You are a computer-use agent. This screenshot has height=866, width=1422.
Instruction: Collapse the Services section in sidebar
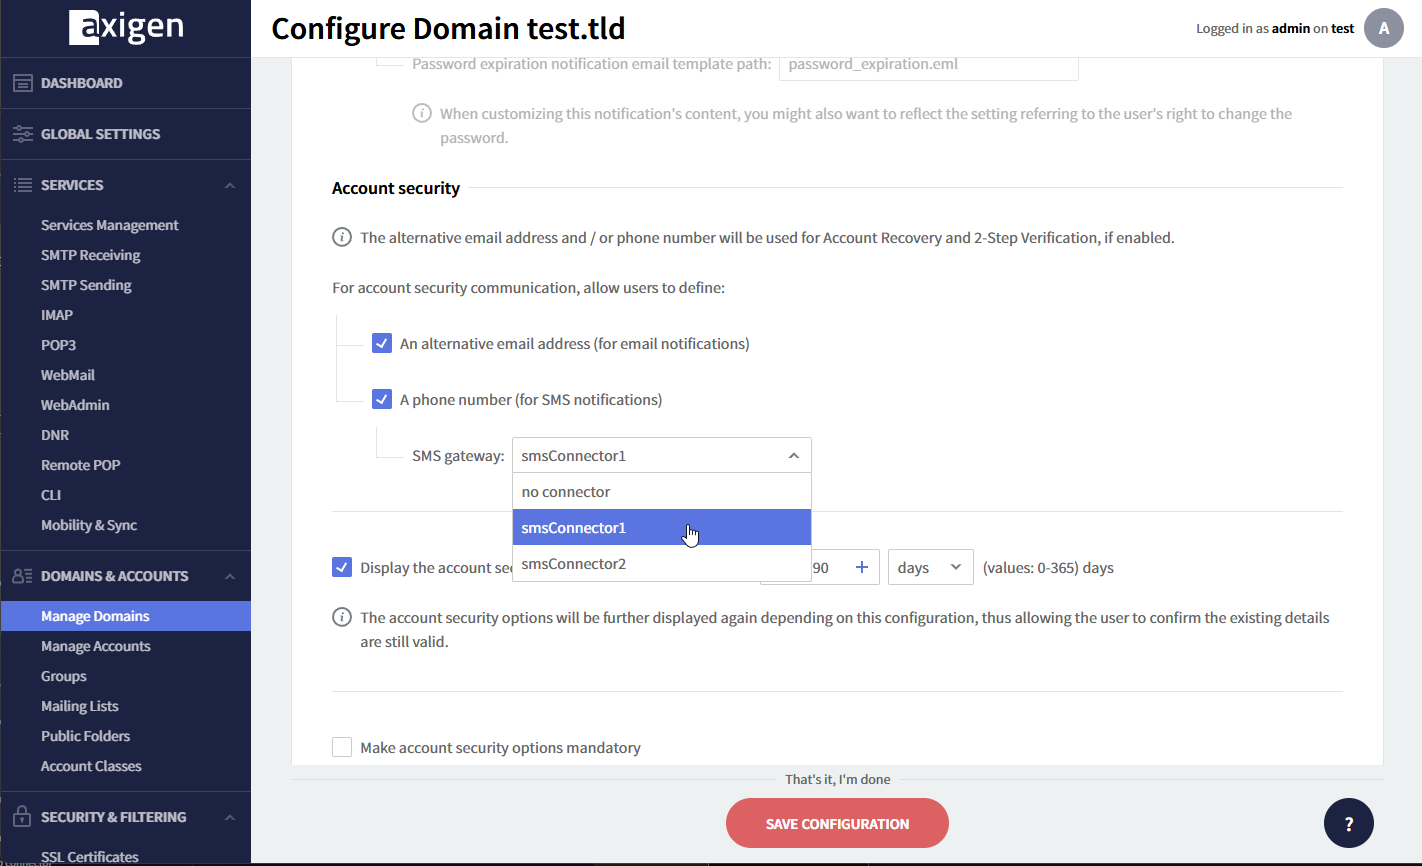coord(230,185)
